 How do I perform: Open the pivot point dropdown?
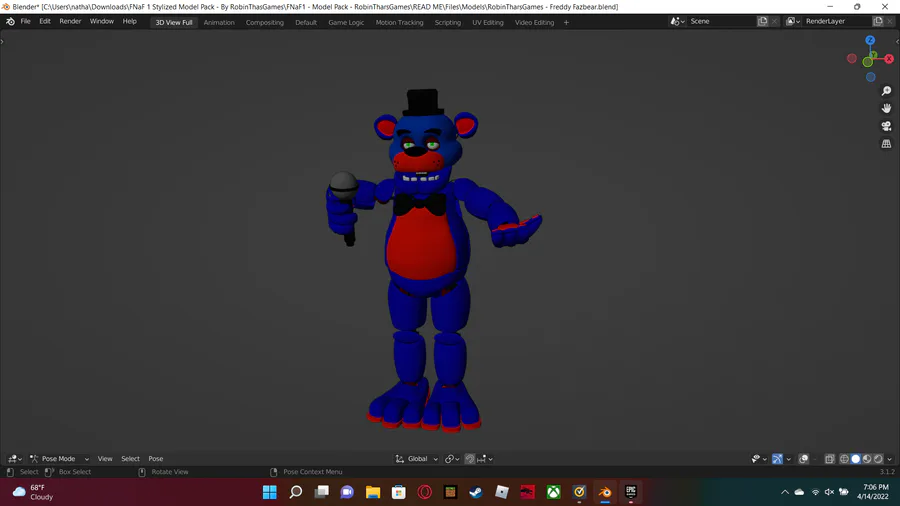point(452,459)
